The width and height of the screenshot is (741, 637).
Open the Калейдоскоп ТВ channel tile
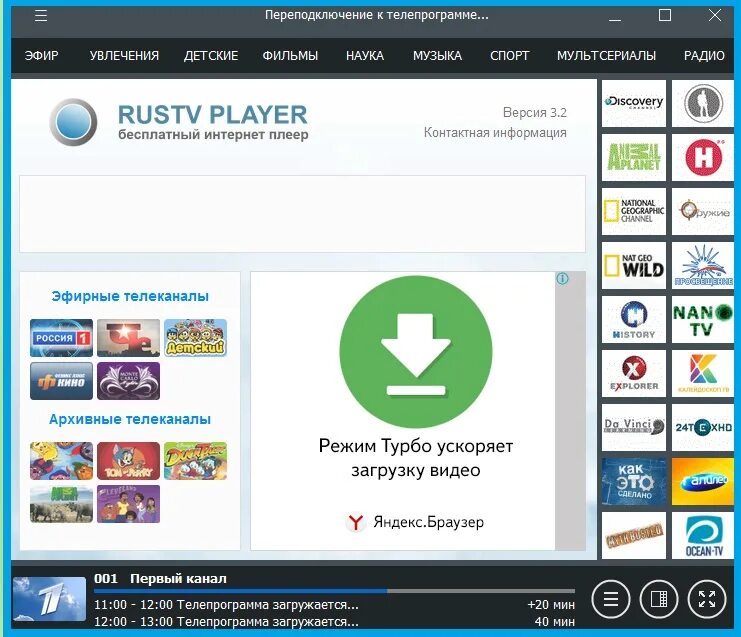pos(703,373)
